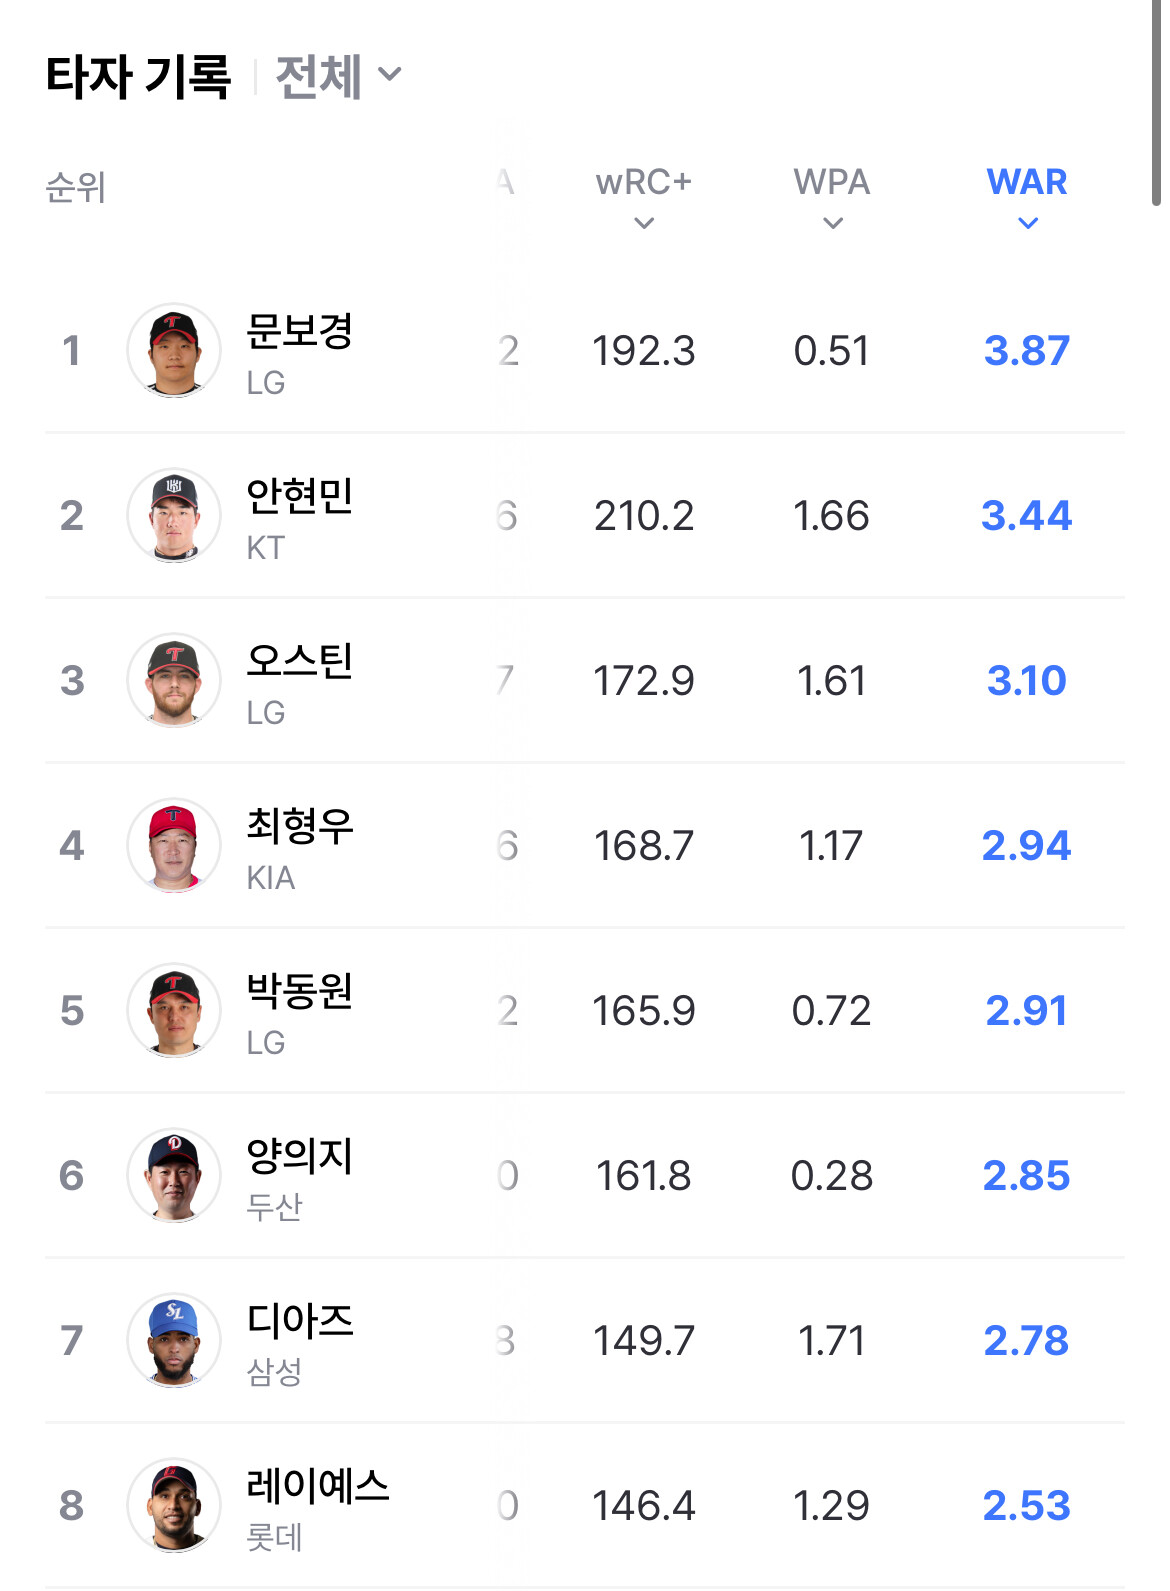Sort by wRC+ column header
This screenshot has height=1591, width=1170.
click(643, 182)
